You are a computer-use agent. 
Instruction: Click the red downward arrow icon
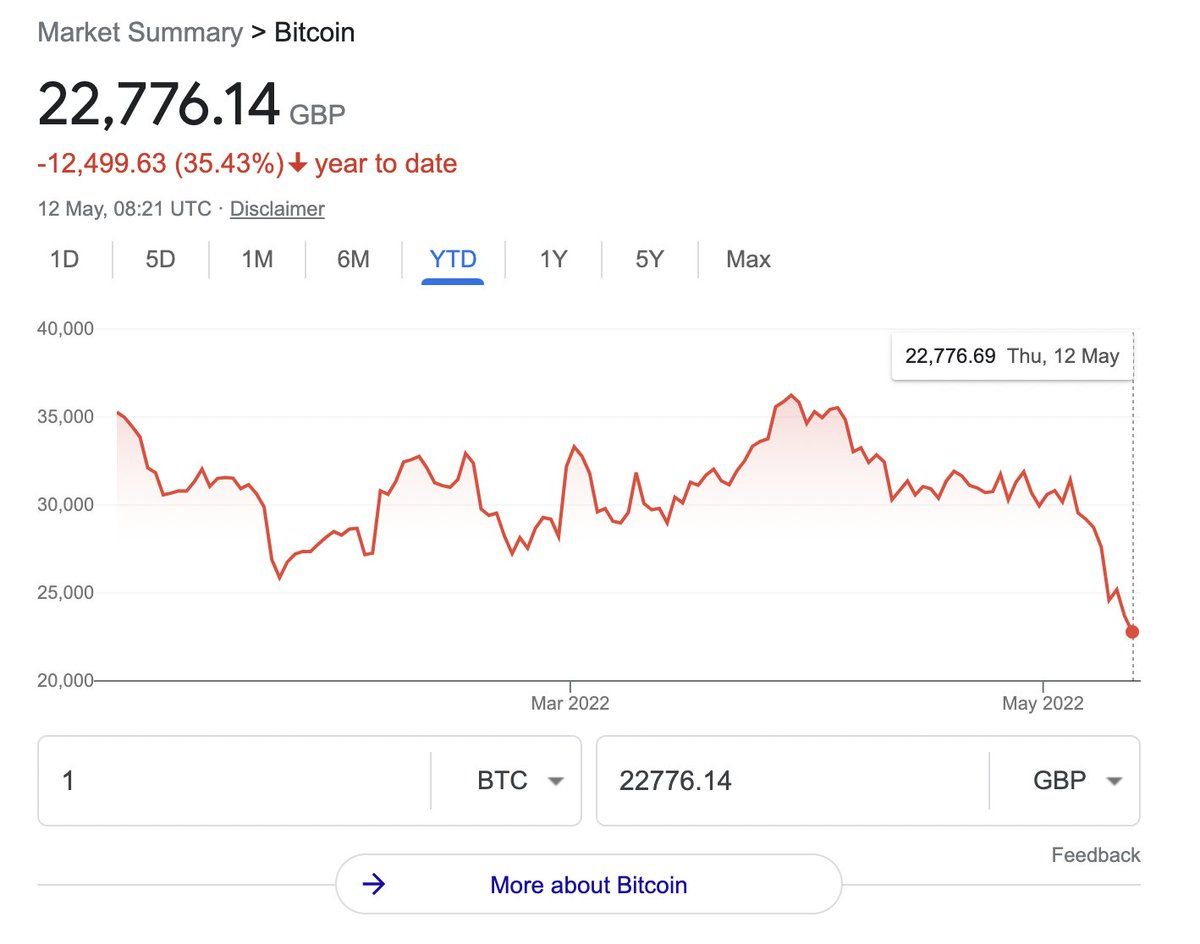(x=297, y=164)
